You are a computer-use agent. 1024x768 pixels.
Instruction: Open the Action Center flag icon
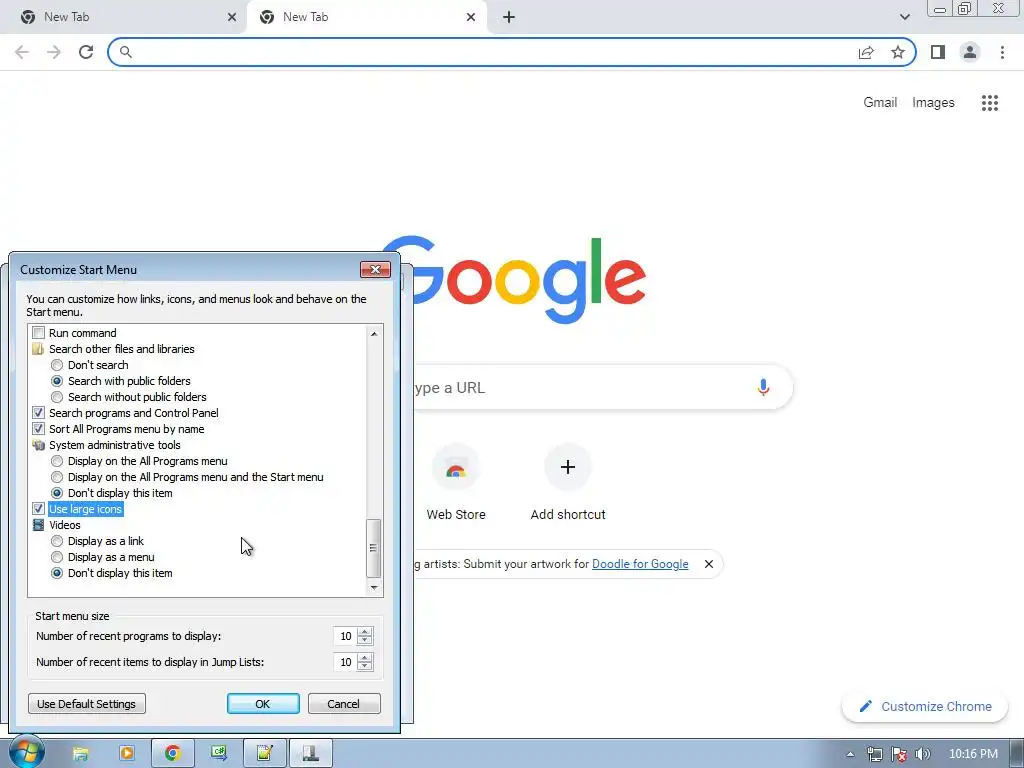[x=899, y=754]
